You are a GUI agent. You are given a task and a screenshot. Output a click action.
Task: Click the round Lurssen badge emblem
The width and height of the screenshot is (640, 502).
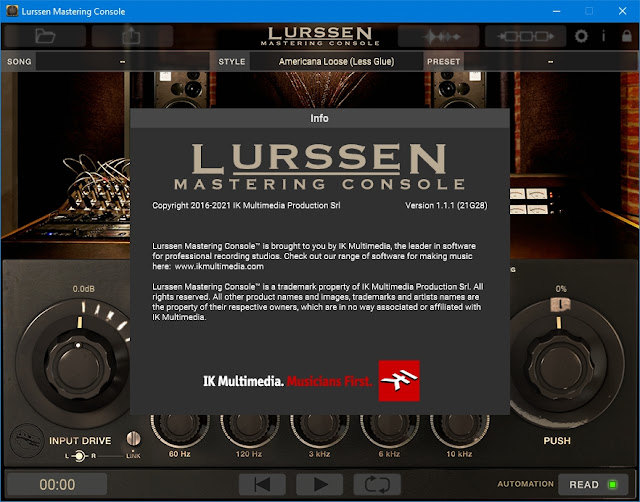(x=27, y=441)
